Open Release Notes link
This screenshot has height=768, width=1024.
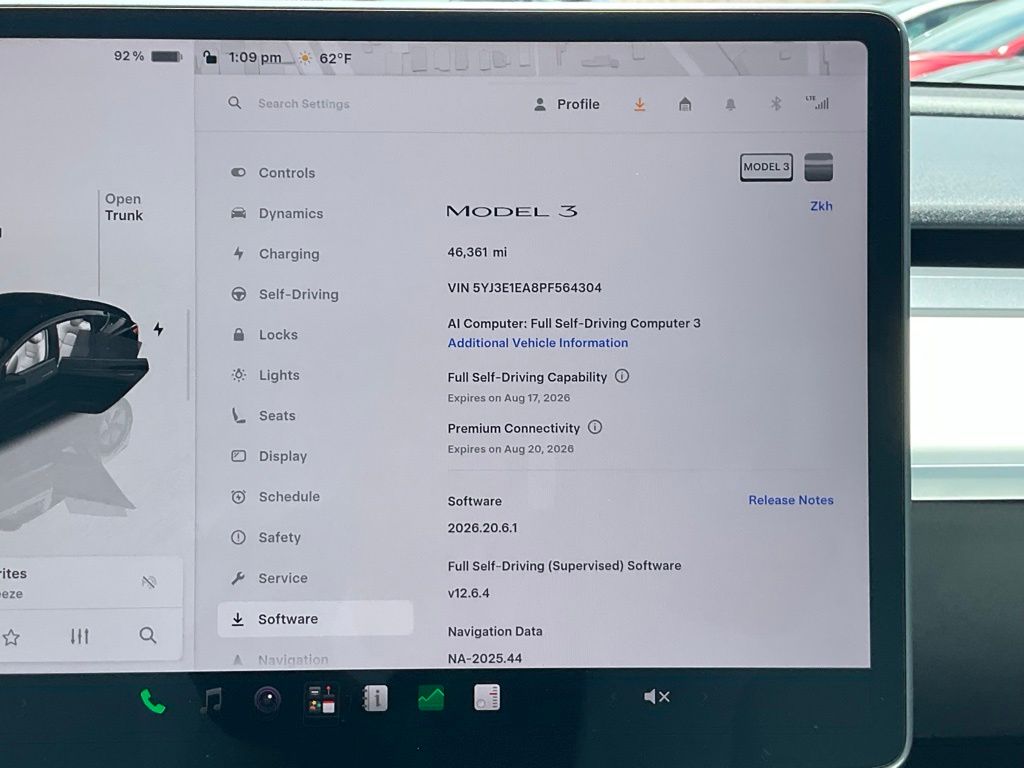[x=791, y=500]
